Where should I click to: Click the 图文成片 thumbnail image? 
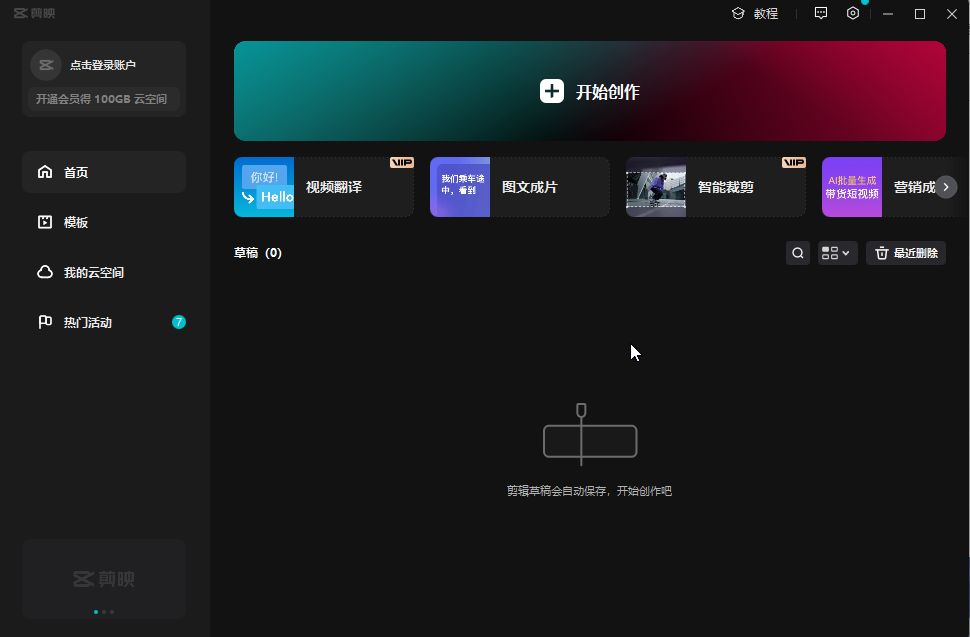click(x=460, y=187)
